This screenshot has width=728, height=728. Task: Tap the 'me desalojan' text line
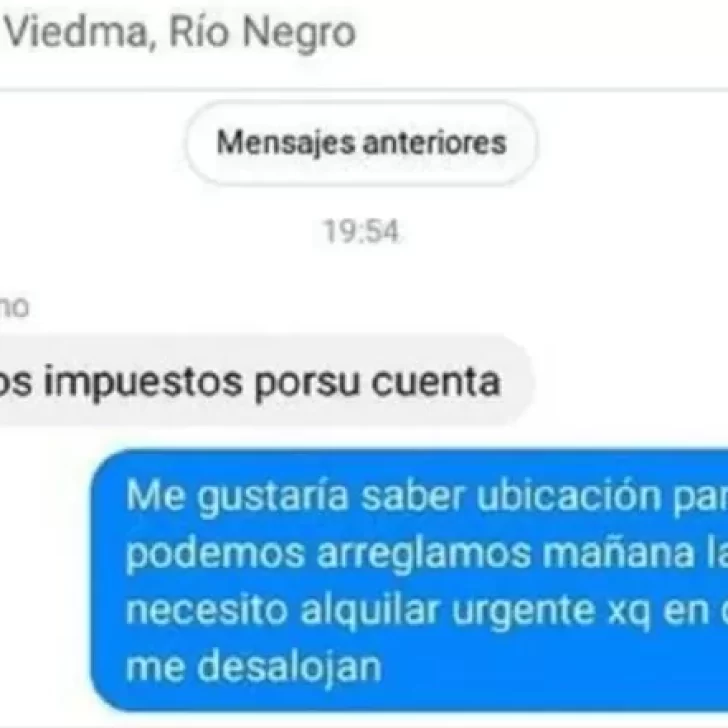(254, 667)
